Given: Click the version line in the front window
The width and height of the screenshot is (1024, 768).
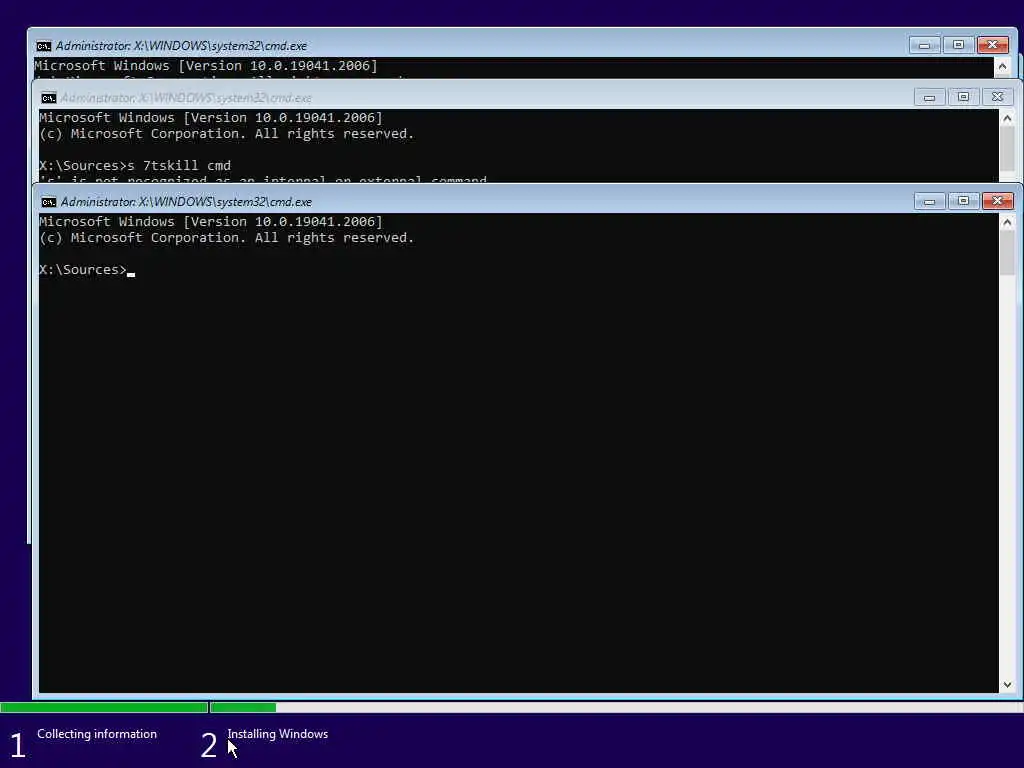Looking at the screenshot, I should pos(211,221).
